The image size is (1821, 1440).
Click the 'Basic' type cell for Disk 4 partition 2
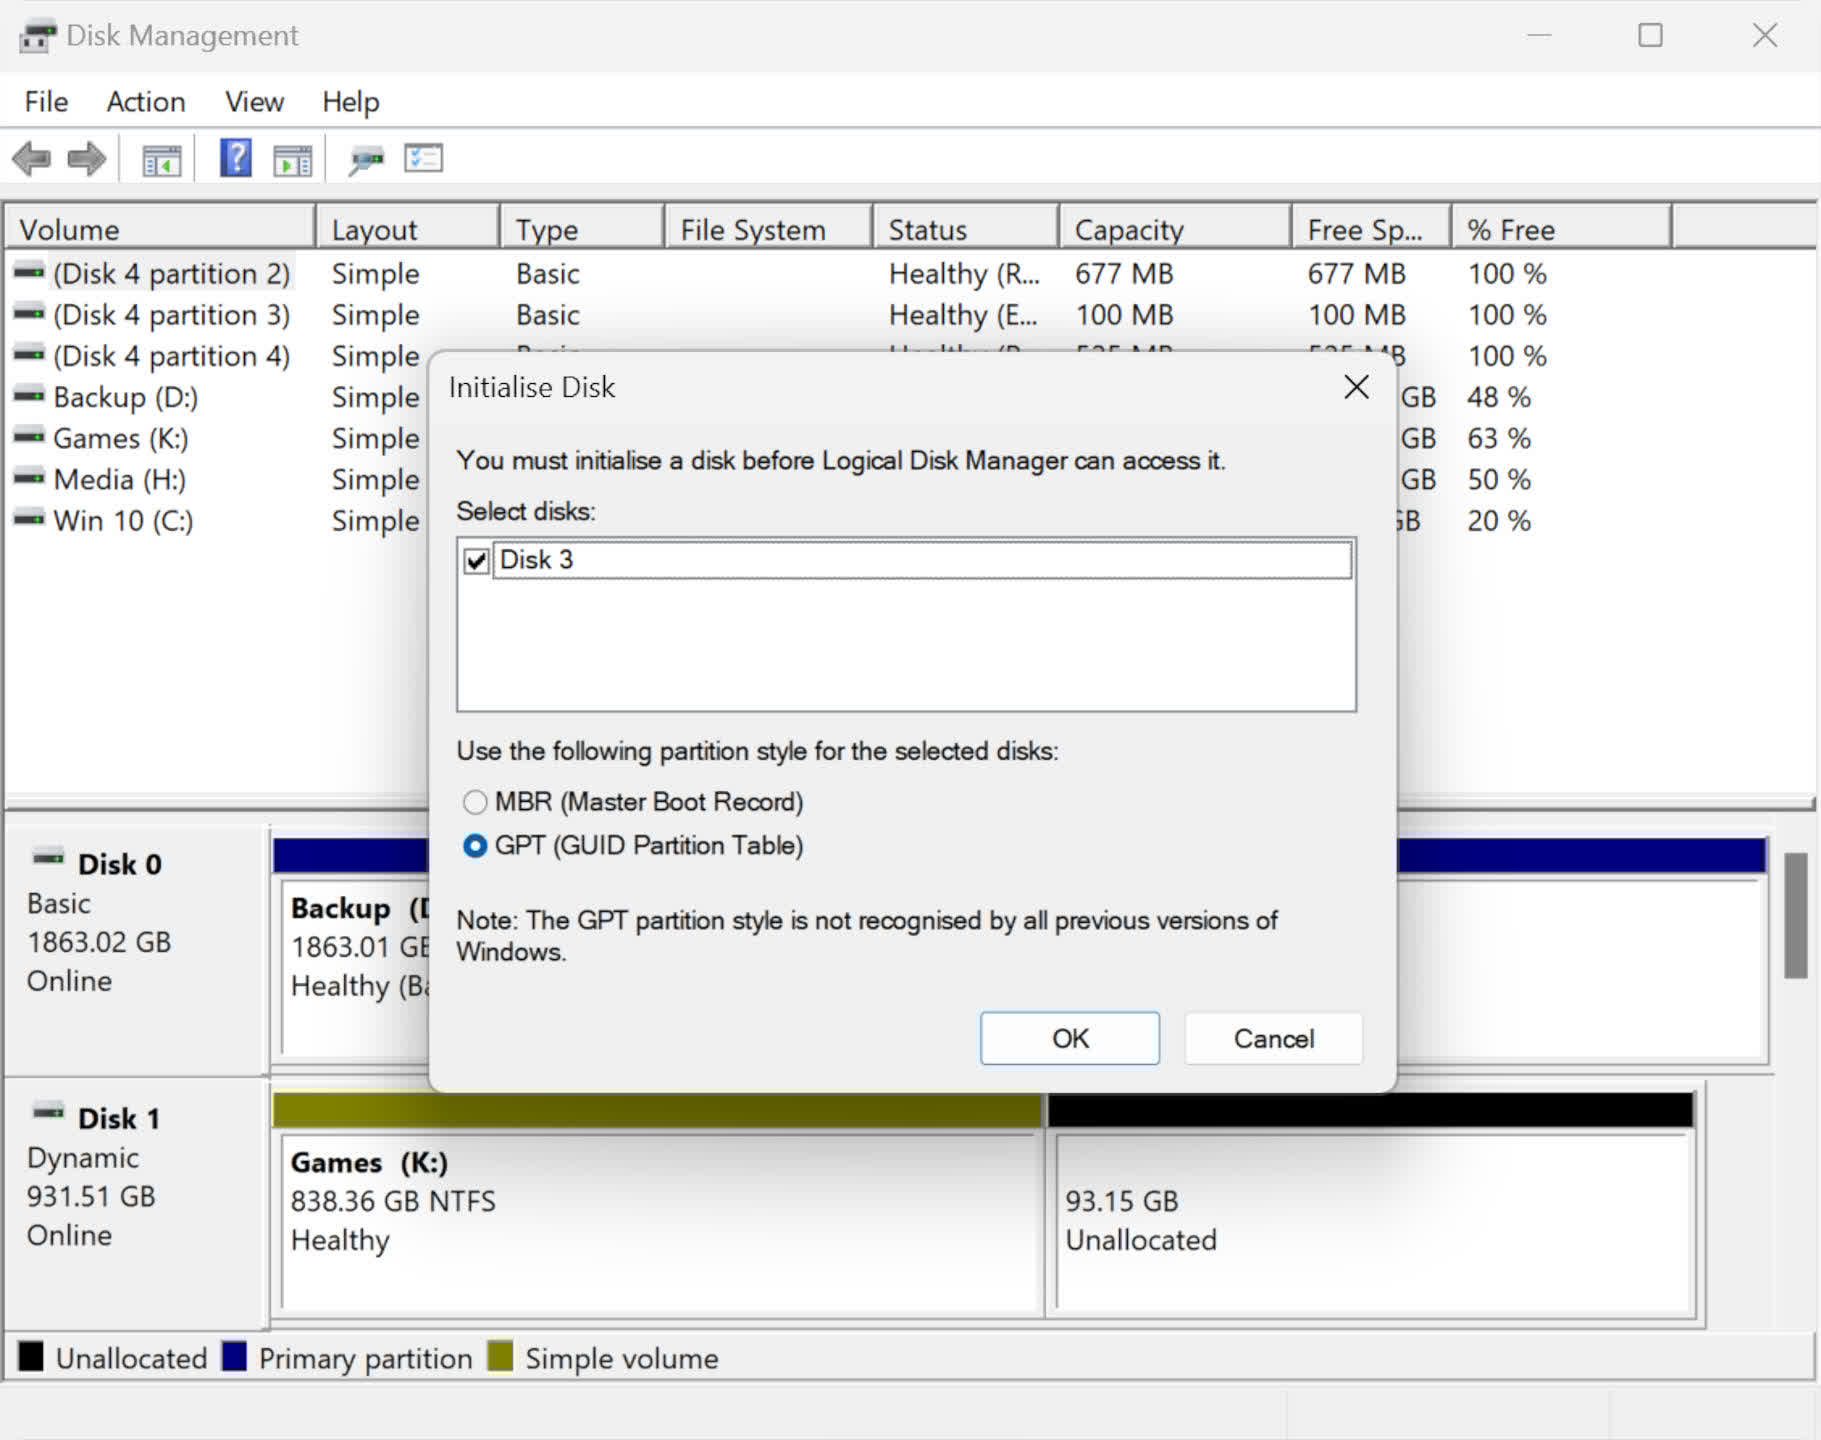(x=548, y=273)
